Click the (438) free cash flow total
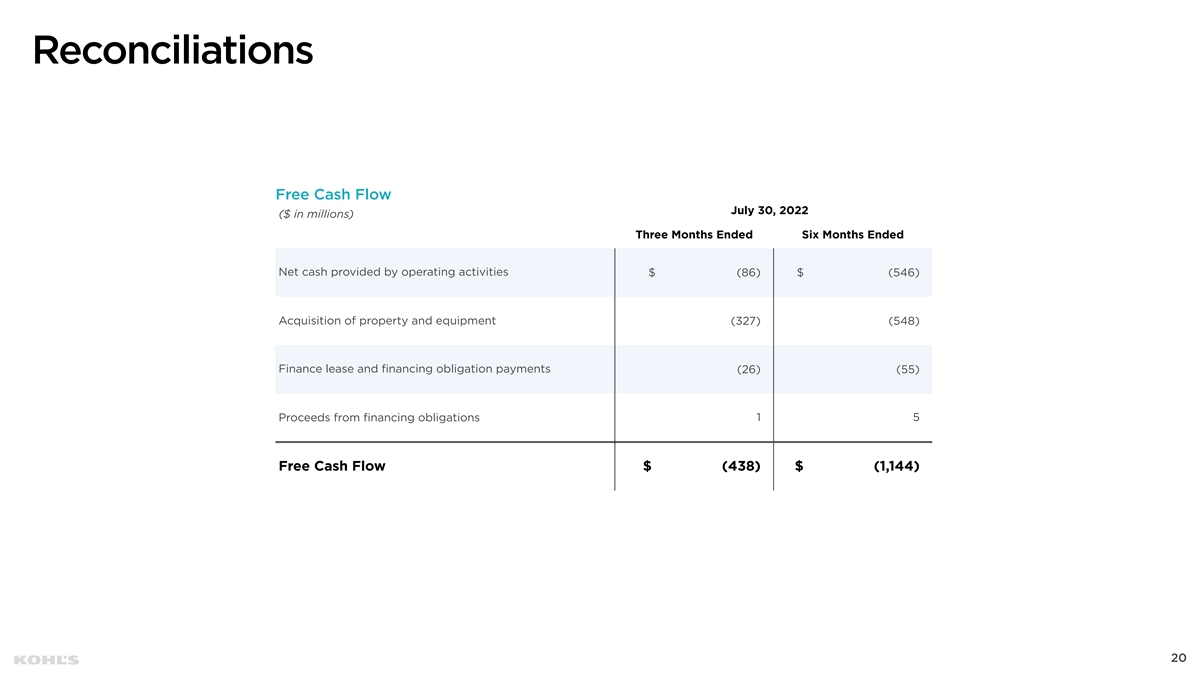The height and width of the screenshot is (675, 1200). pos(741,466)
